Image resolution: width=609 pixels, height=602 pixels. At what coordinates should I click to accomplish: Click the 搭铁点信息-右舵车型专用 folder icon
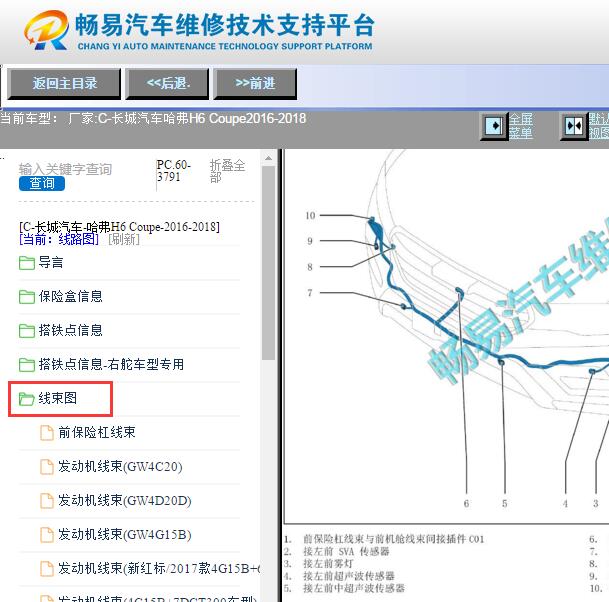27,365
